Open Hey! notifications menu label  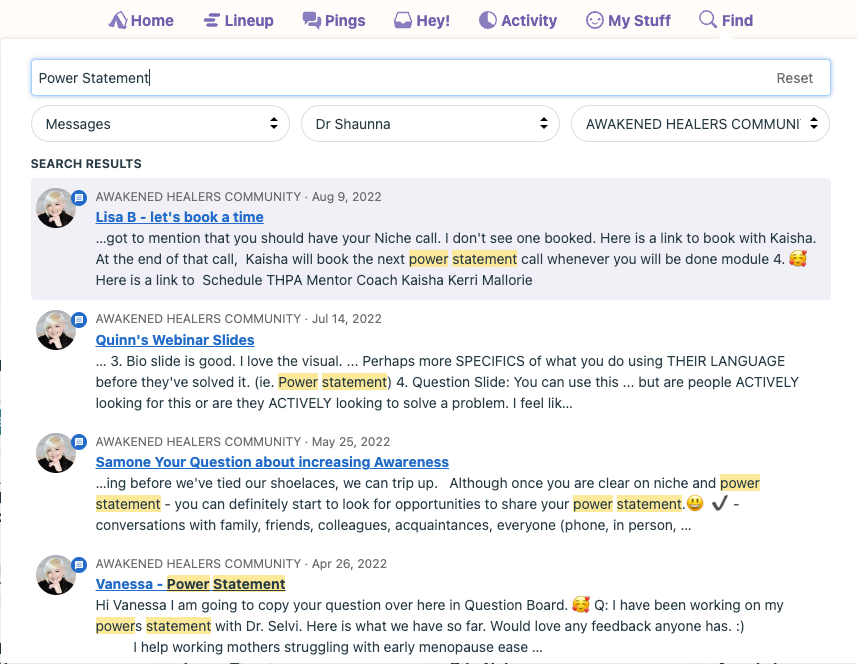click(433, 21)
